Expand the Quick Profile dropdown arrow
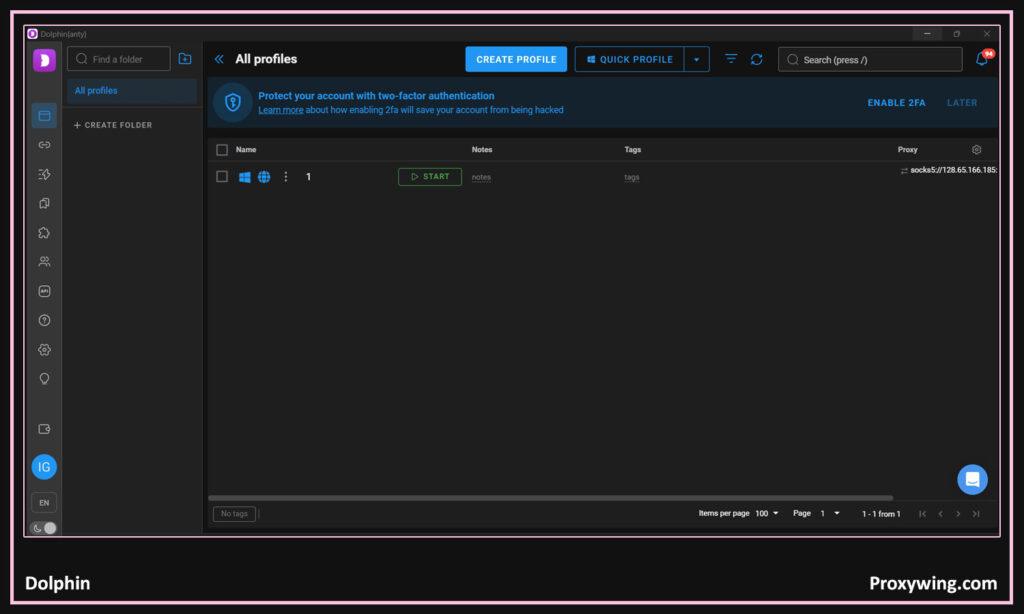This screenshot has width=1024, height=614. click(697, 60)
